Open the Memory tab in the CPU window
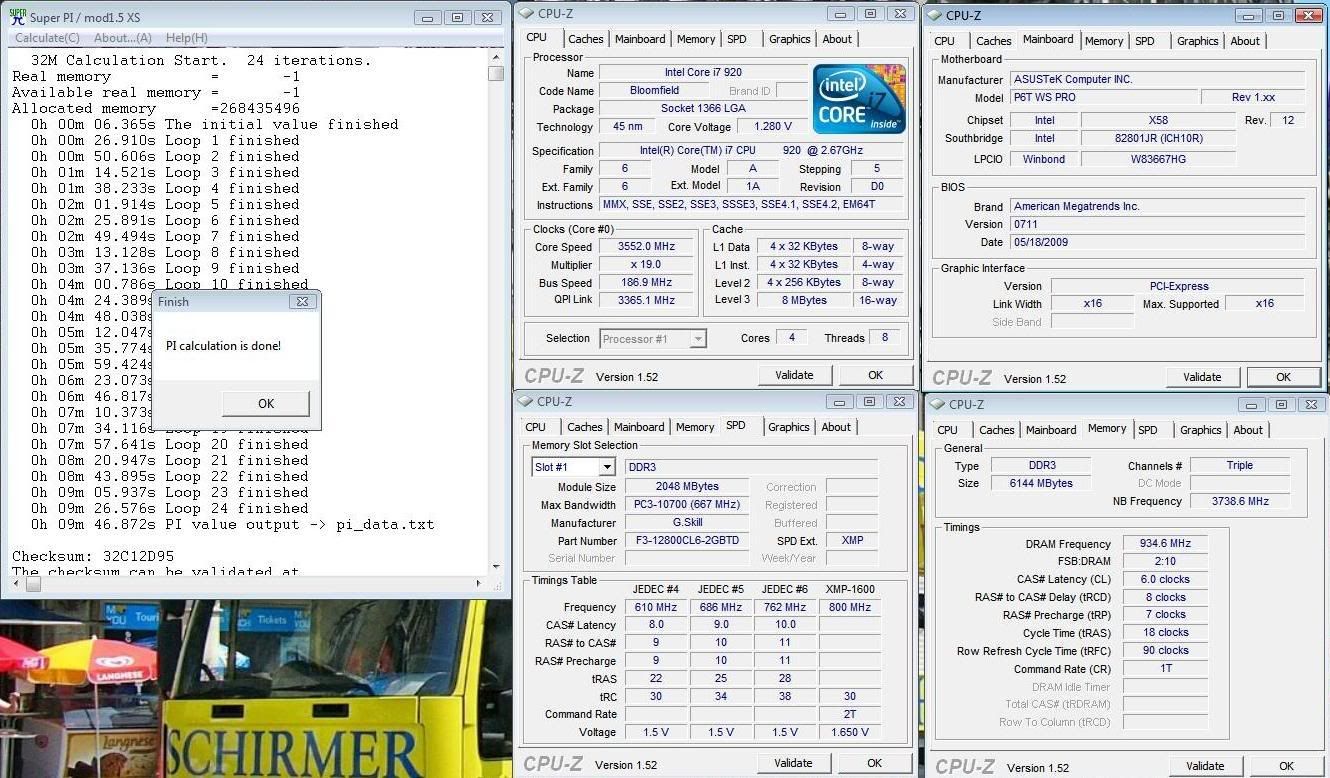Image resolution: width=1330 pixels, height=778 pixels. pyautogui.click(x=696, y=39)
